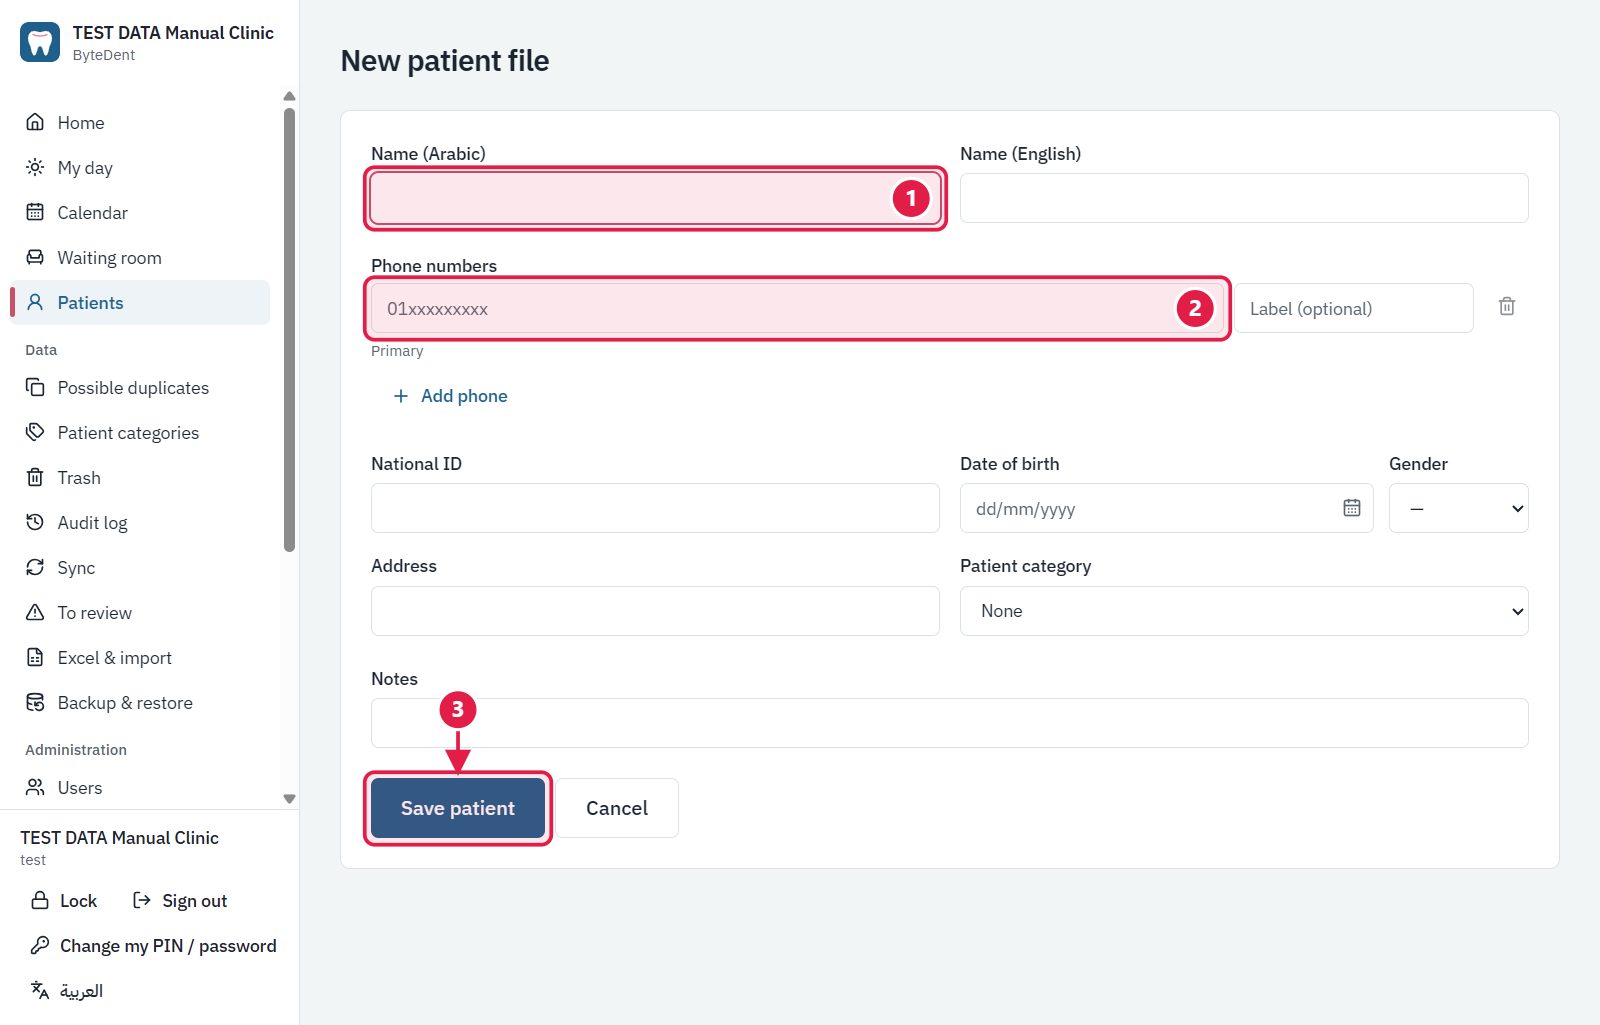
Task: Click Sign out
Action: point(180,901)
